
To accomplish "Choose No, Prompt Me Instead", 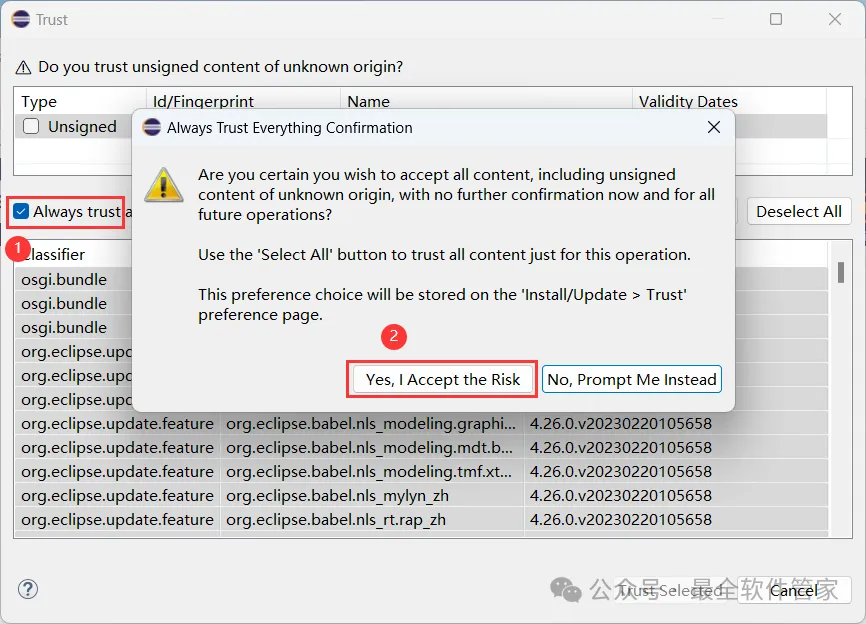I will pos(632,379).
